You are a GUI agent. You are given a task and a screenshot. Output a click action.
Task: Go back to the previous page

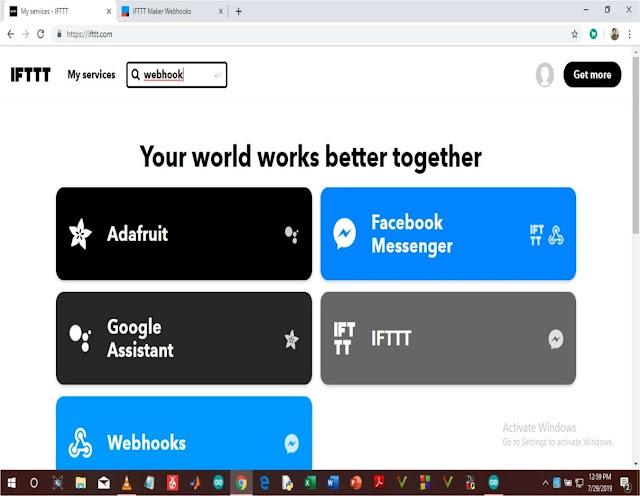pyautogui.click(x=11, y=34)
